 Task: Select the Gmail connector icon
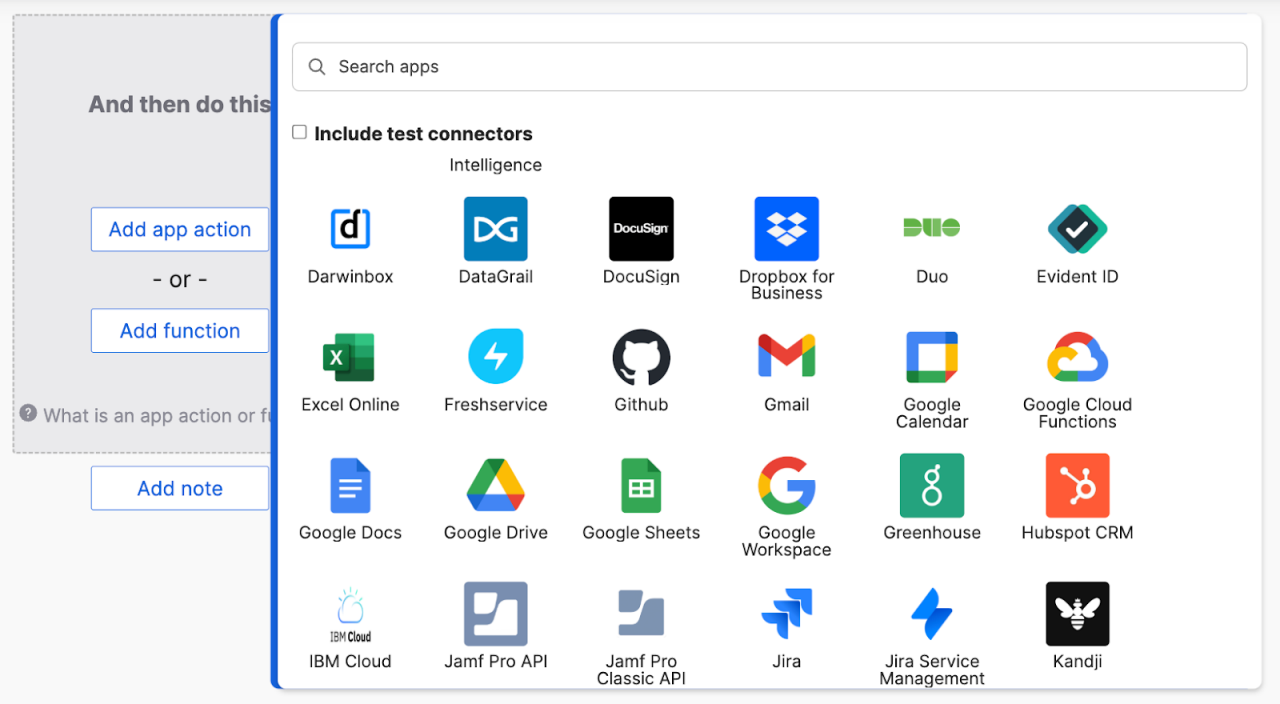(x=786, y=356)
